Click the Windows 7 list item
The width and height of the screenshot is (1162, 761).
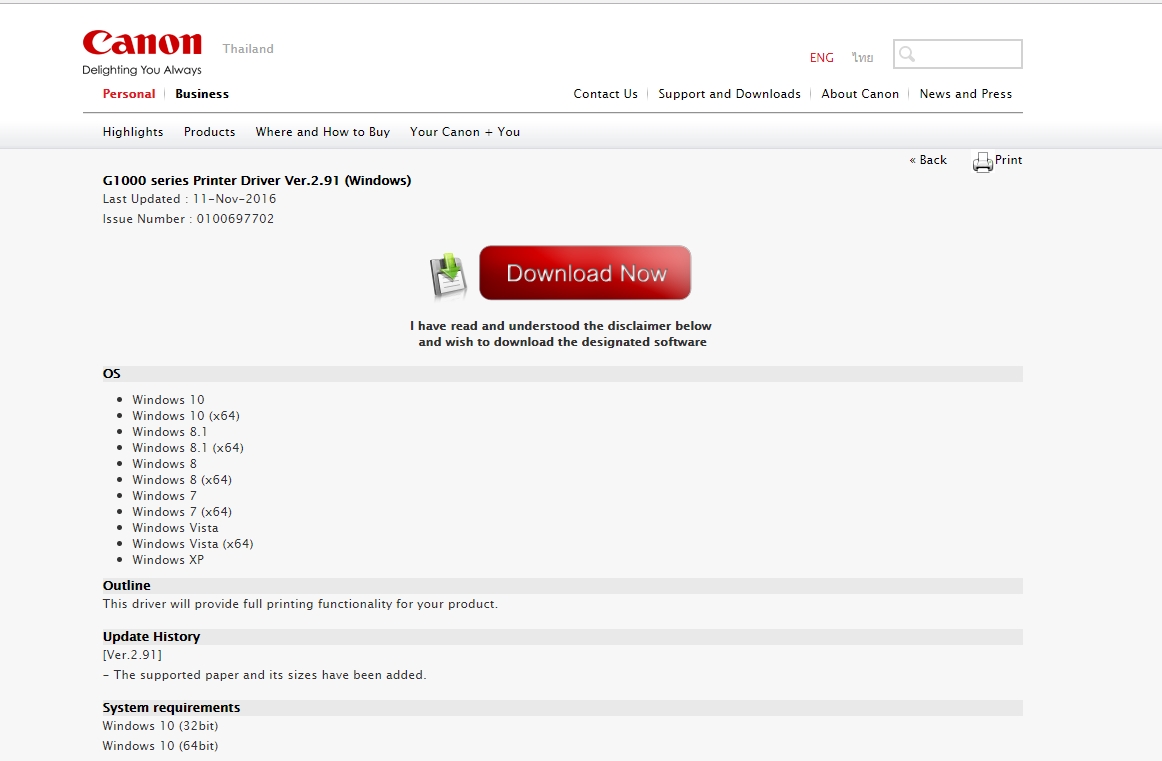tap(165, 496)
